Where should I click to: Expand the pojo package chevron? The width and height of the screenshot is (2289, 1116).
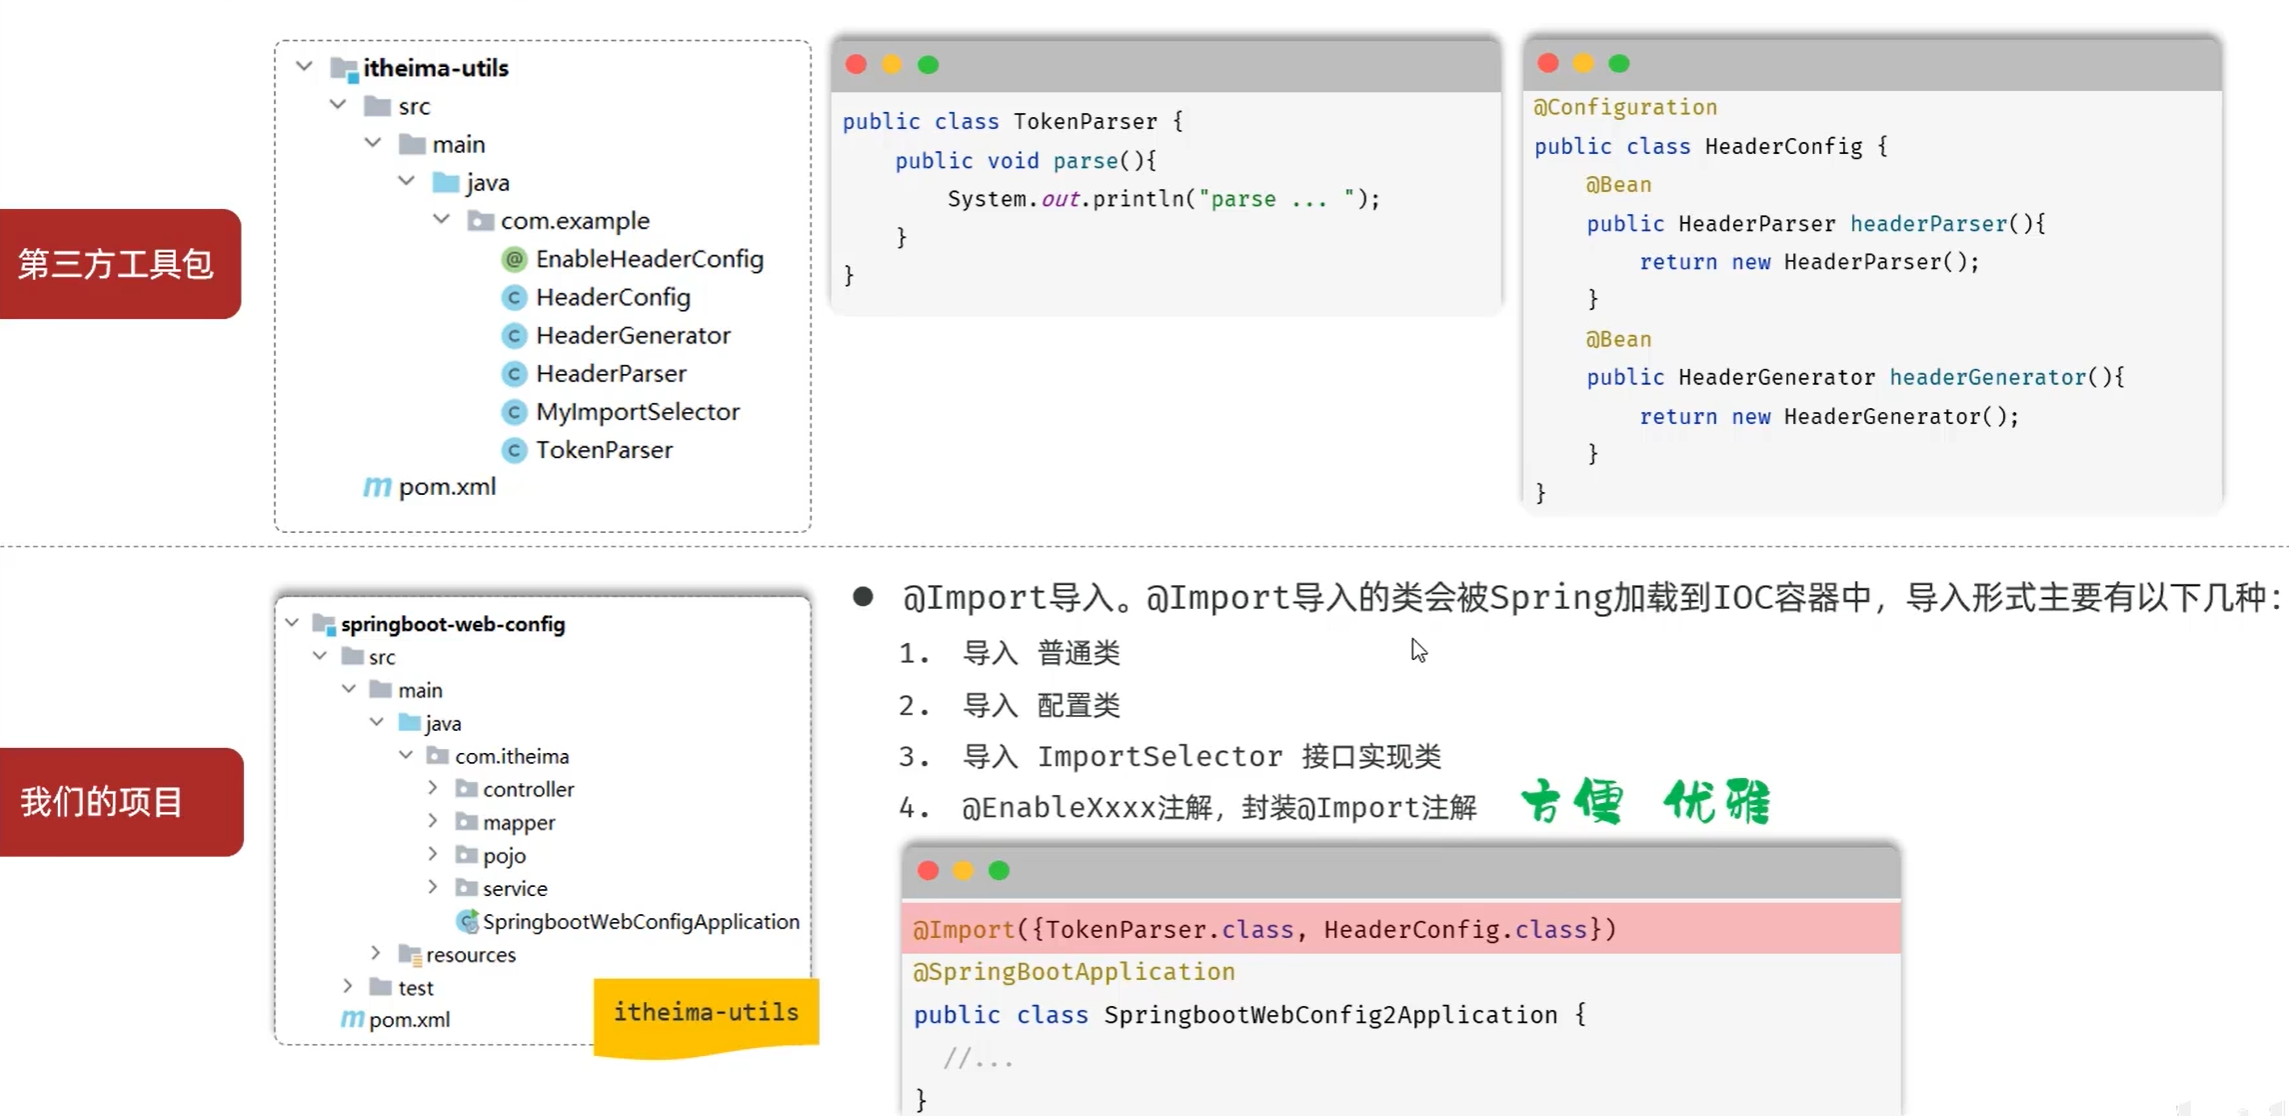point(433,854)
